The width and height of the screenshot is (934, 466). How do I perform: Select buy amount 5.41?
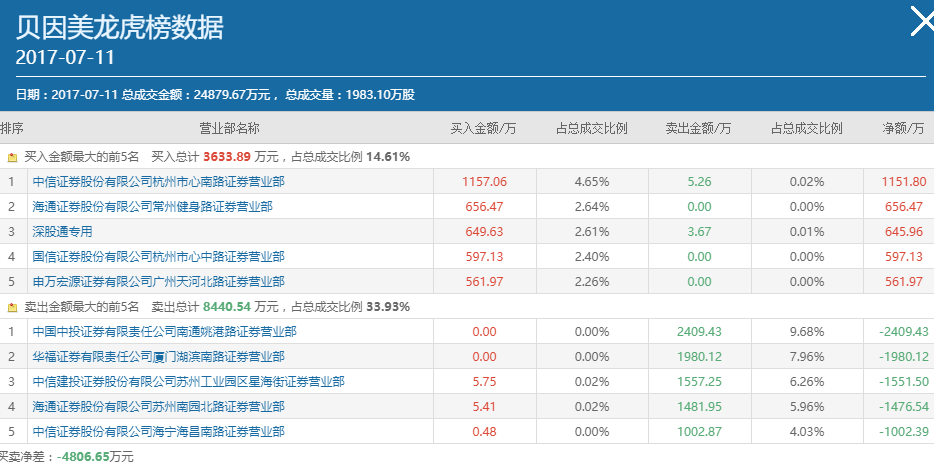click(x=484, y=407)
